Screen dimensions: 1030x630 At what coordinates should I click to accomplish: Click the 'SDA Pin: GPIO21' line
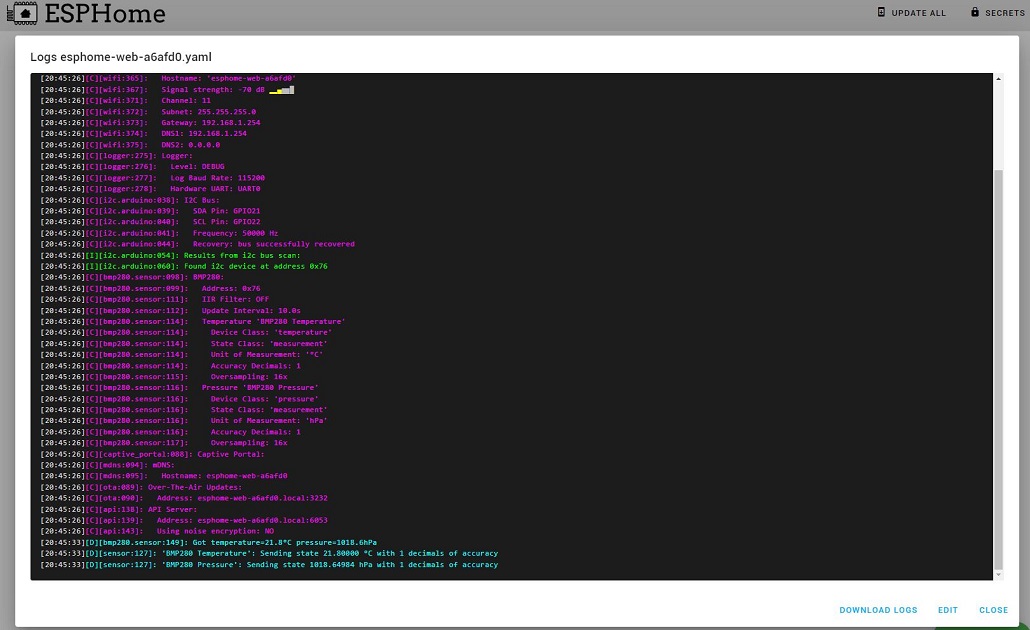pyautogui.click(x=150, y=212)
